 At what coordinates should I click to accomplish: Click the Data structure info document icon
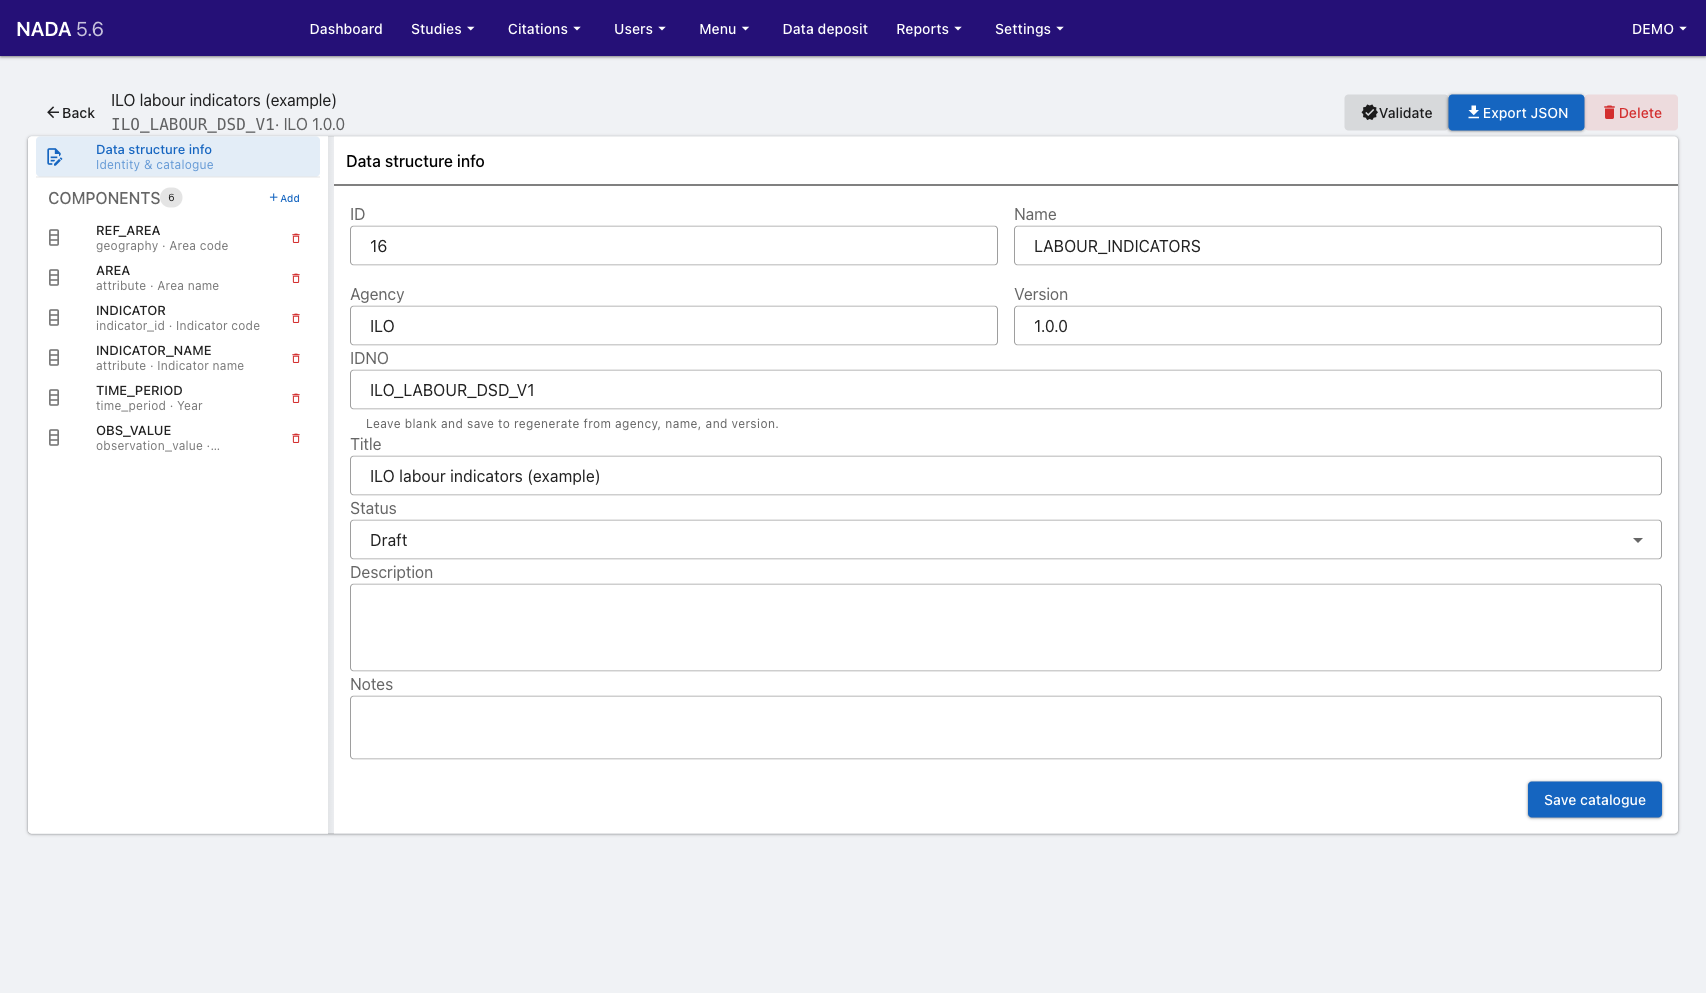pyautogui.click(x=55, y=157)
